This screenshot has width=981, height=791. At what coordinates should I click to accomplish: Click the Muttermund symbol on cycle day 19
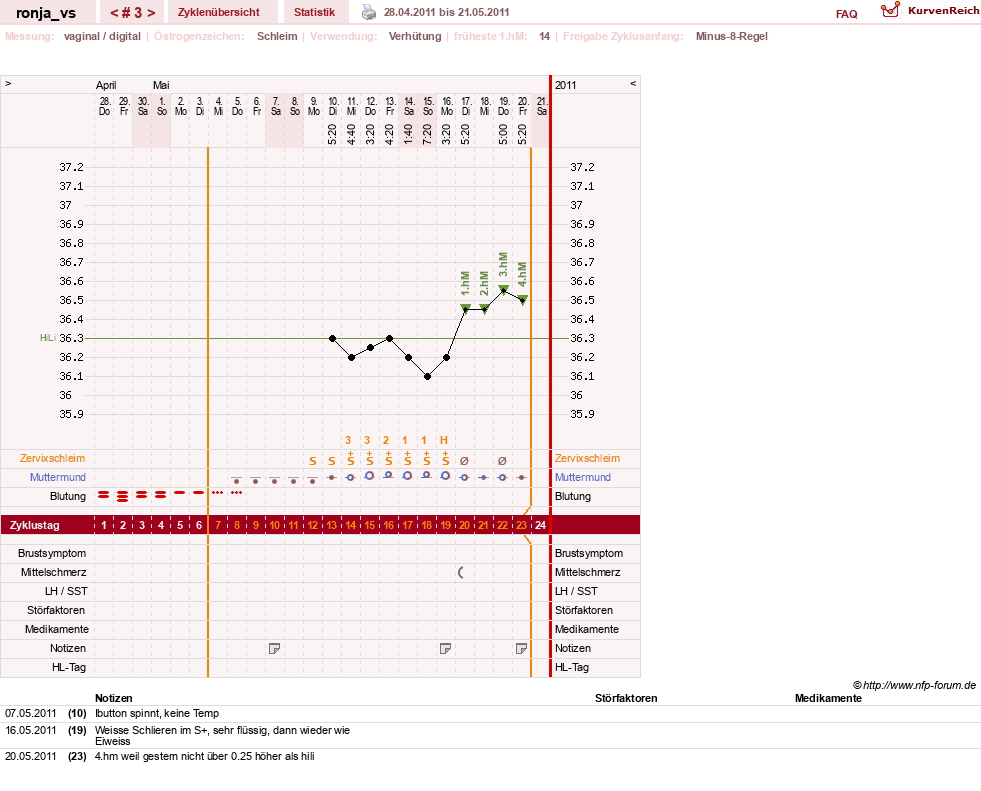pyautogui.click(x=445, y=476)
